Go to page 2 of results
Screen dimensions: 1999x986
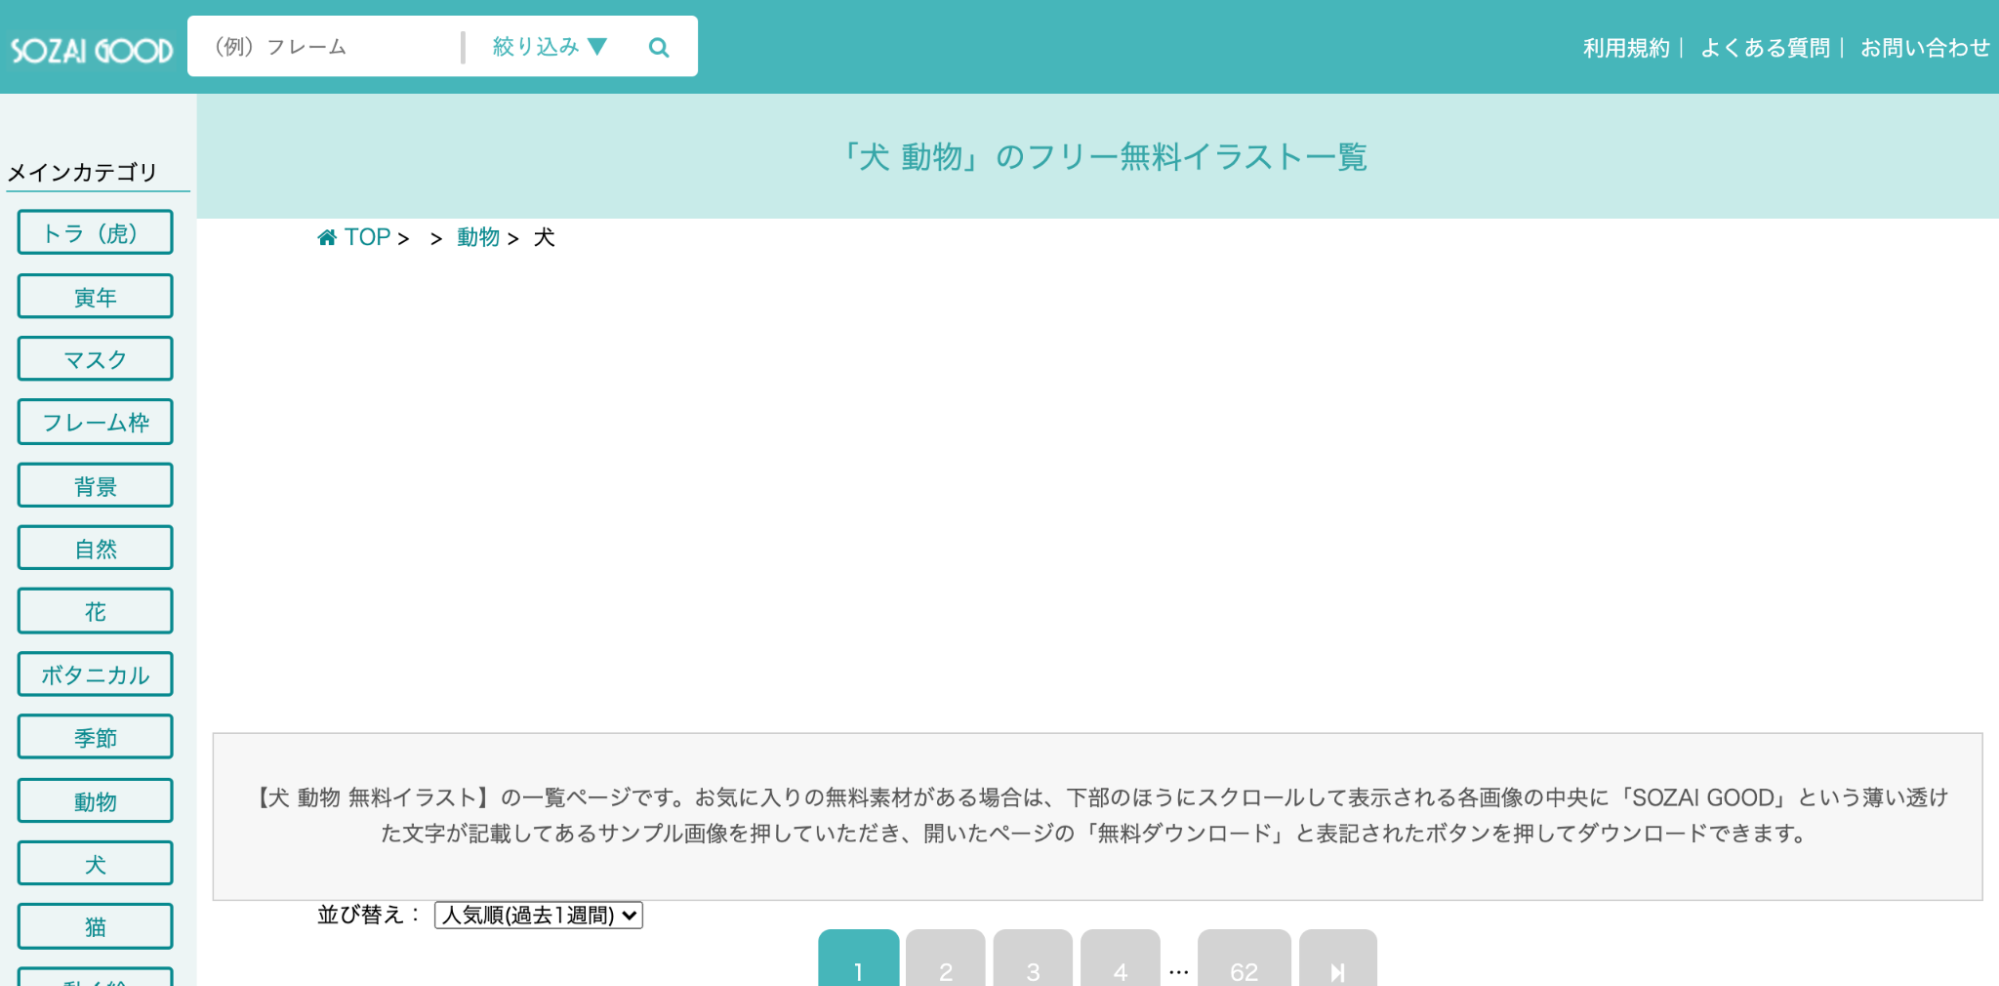coord(945,968)
